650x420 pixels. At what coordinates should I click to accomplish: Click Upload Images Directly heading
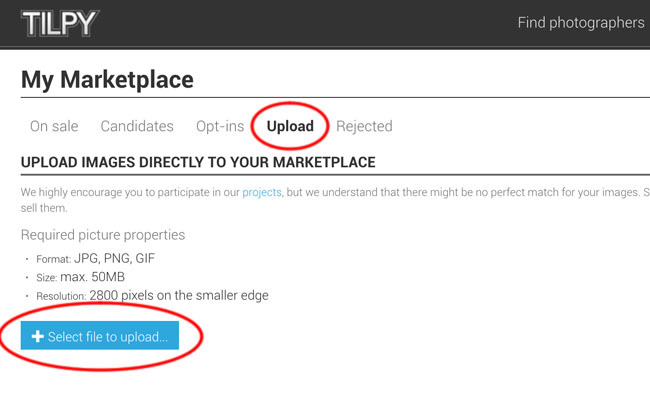(198, 162)
